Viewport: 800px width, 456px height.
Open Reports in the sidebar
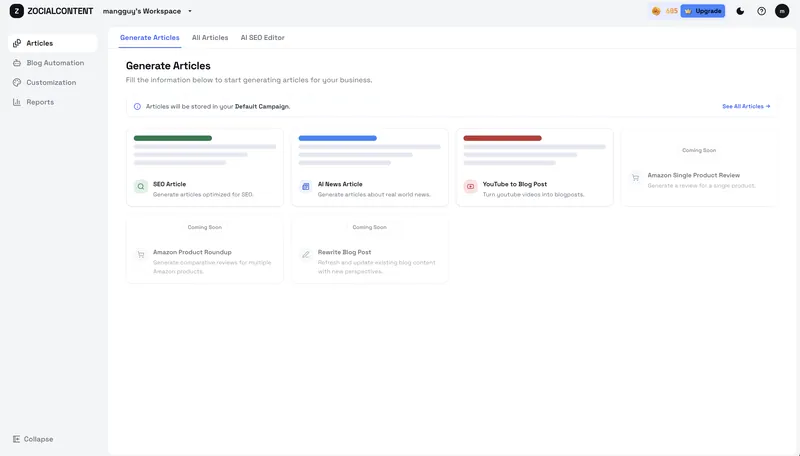(x=53, y=102)
